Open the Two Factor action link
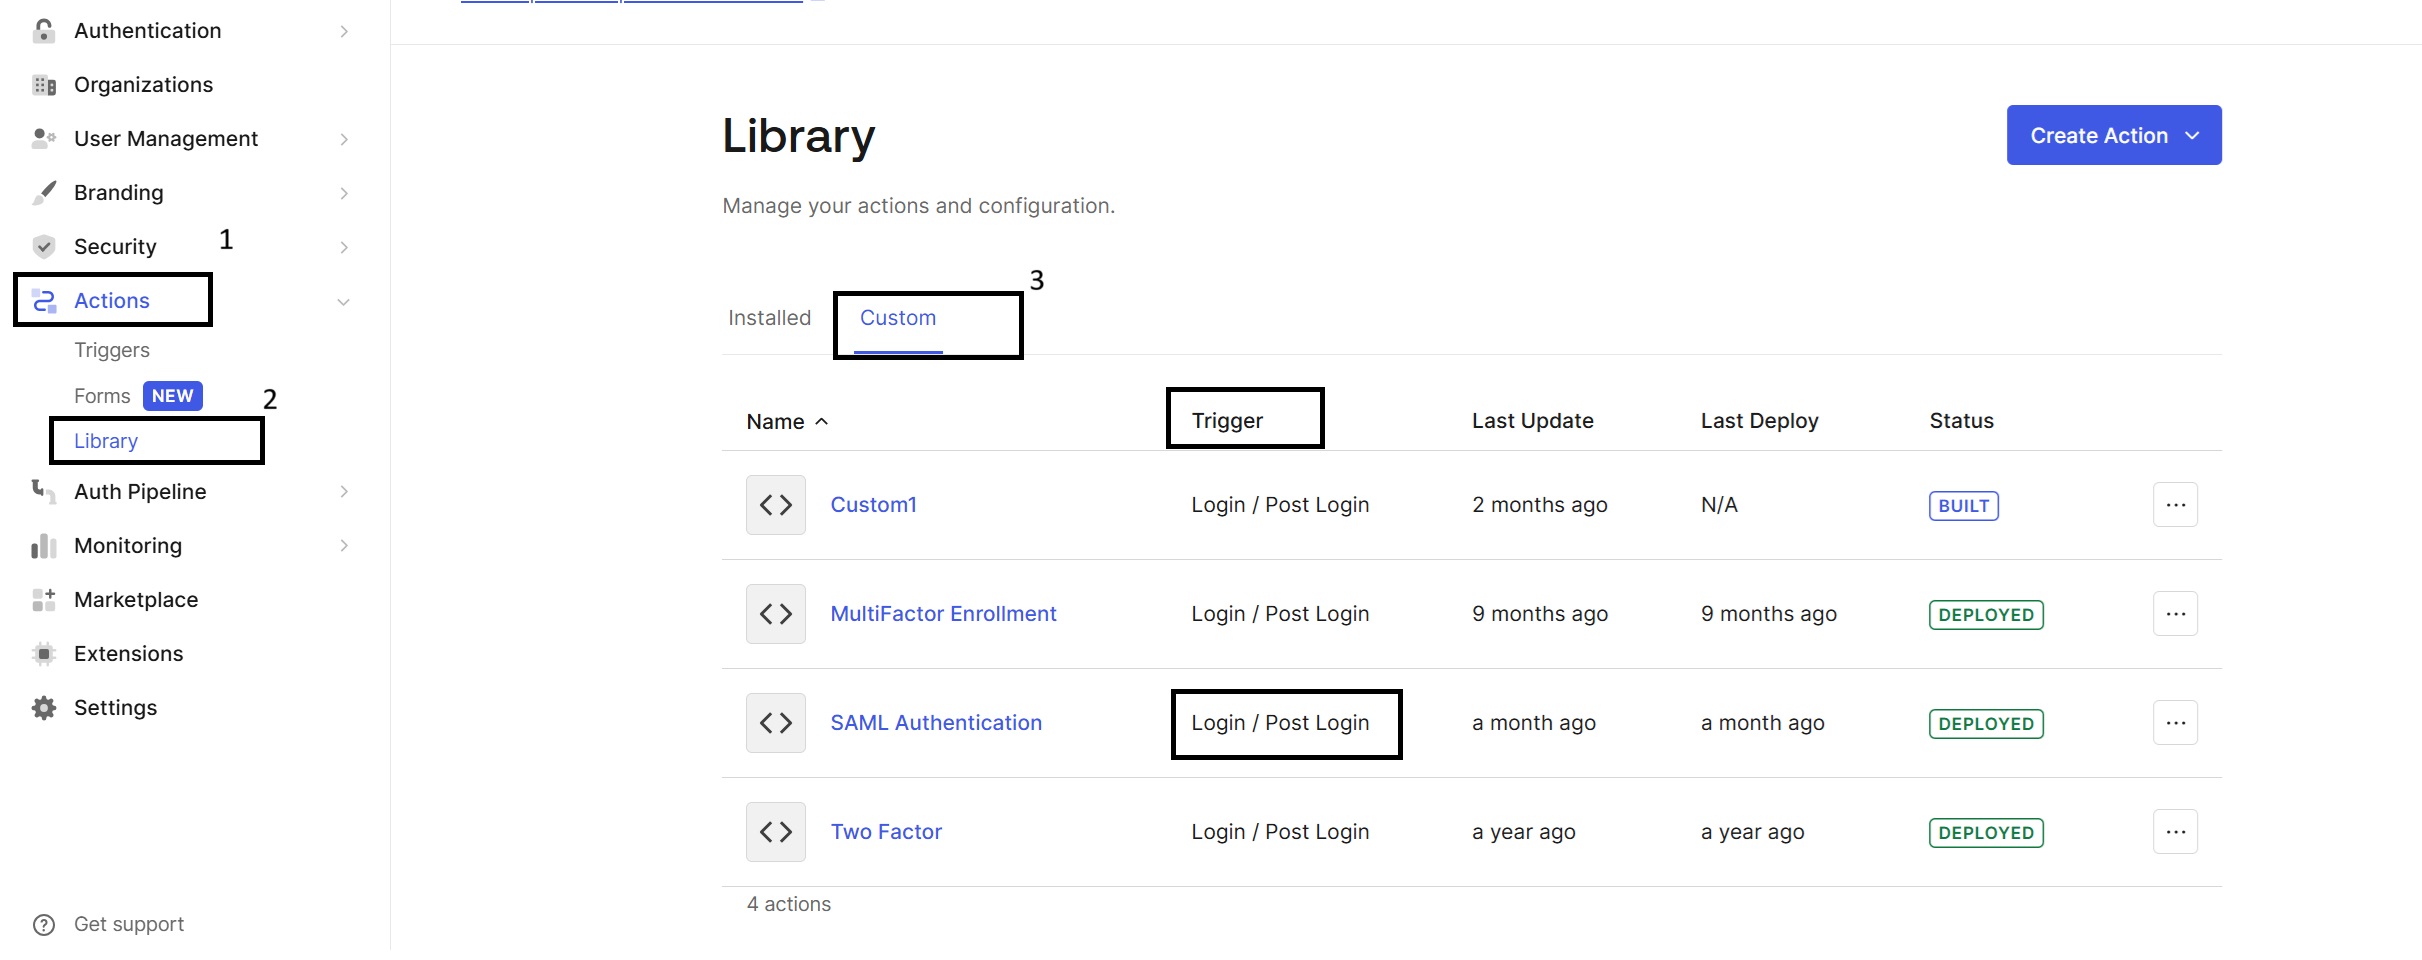 (885, 832)
